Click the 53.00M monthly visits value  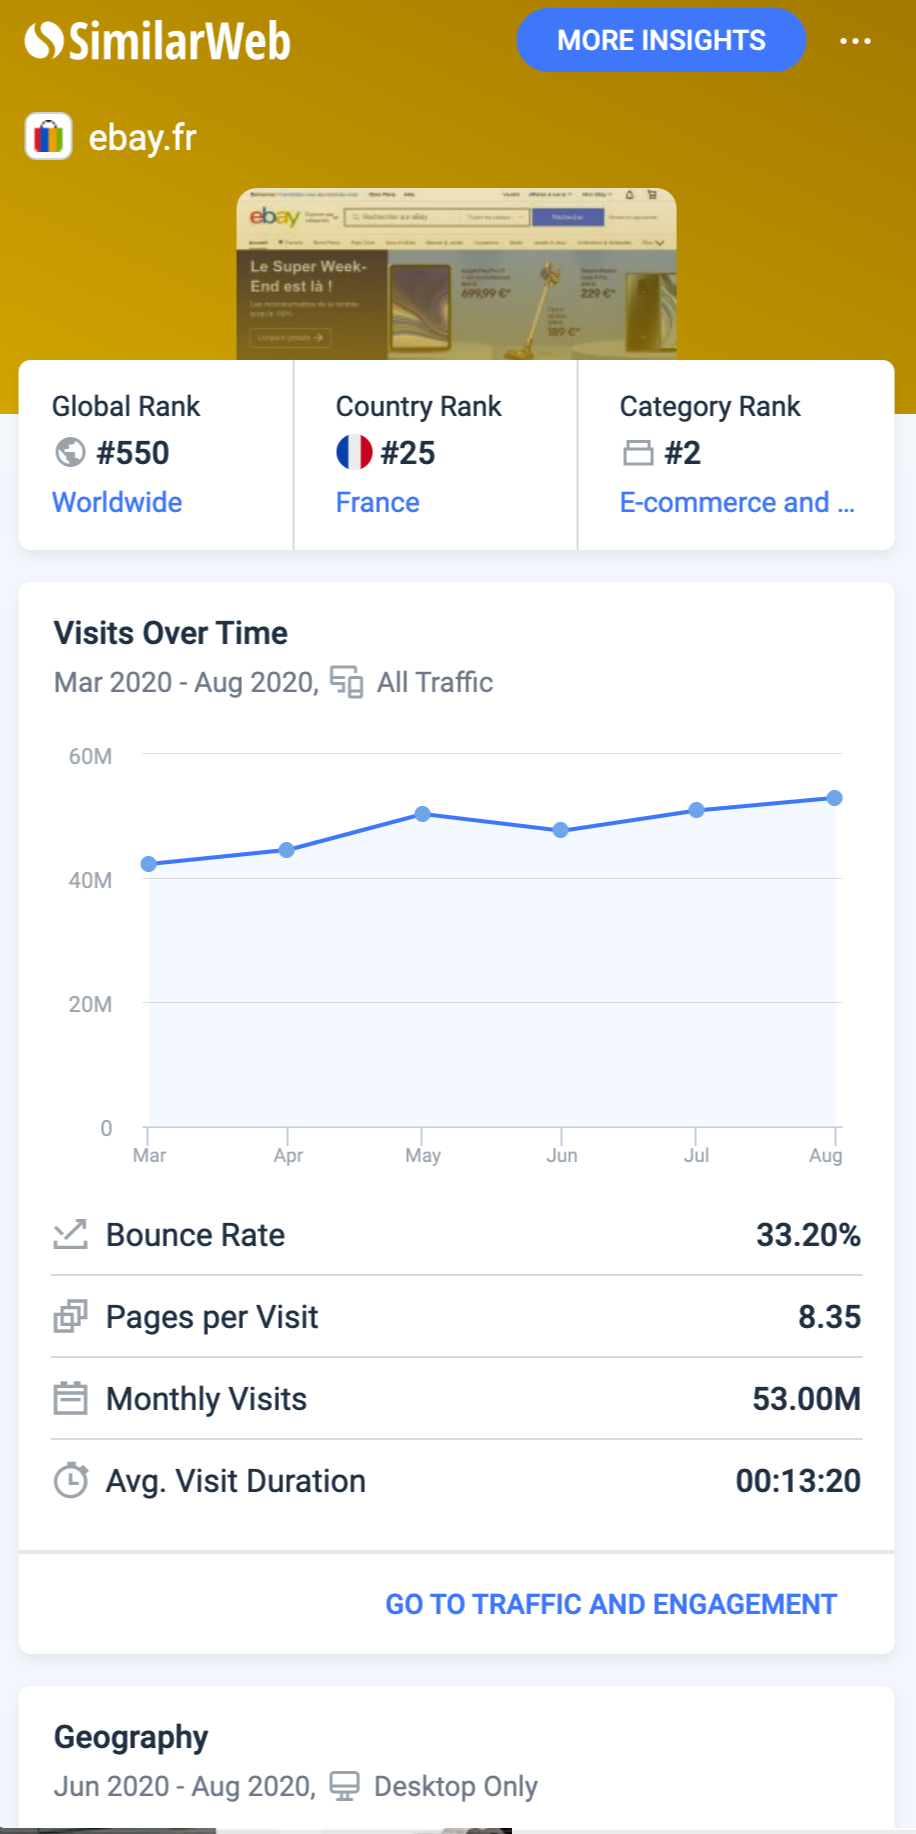[x=806, y=1399]
